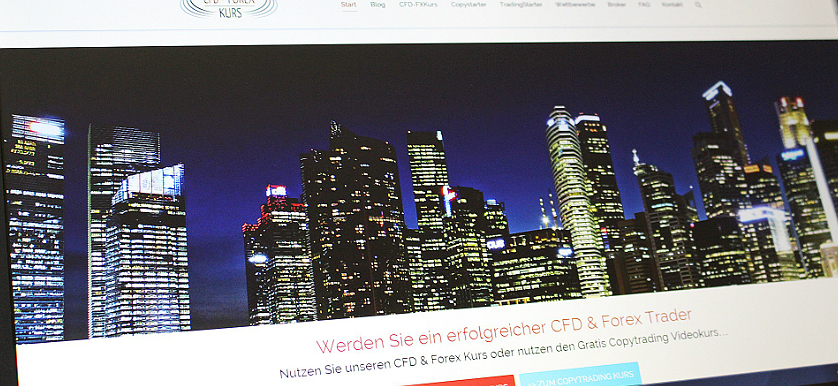Open the Broker navigation item
838x386 pixels.
(x=616, y=4)
